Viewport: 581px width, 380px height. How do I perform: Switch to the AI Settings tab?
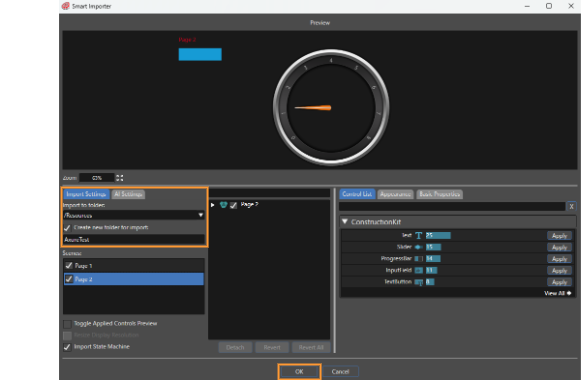[x=128, y=194]
